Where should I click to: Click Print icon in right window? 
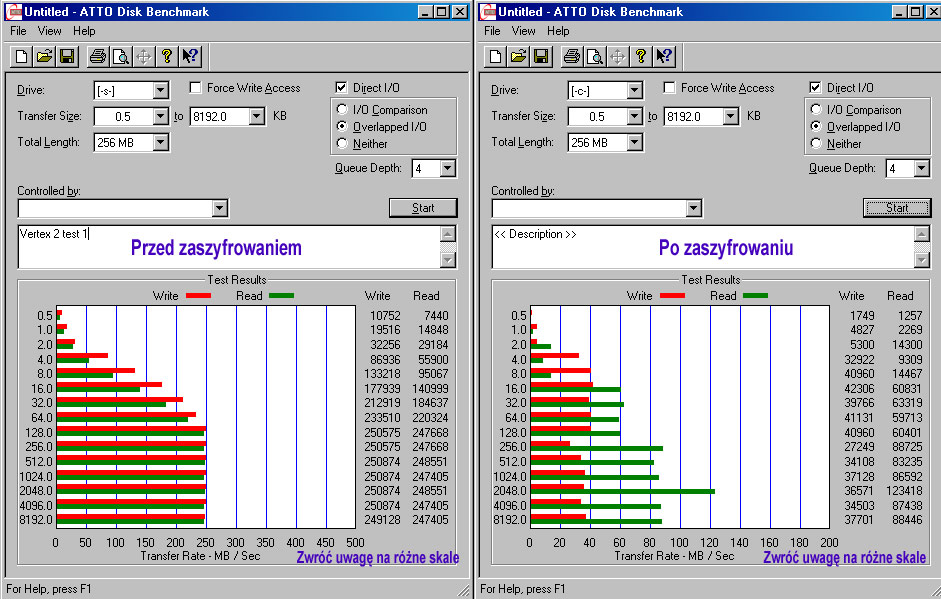(572, 56)
